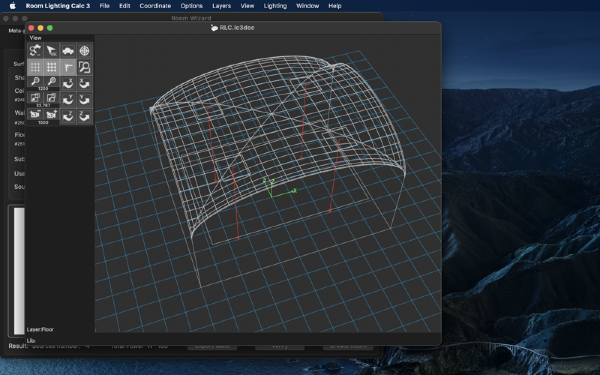
Task: Click the Room Wizard window title bar
Action: click(191, 18)
